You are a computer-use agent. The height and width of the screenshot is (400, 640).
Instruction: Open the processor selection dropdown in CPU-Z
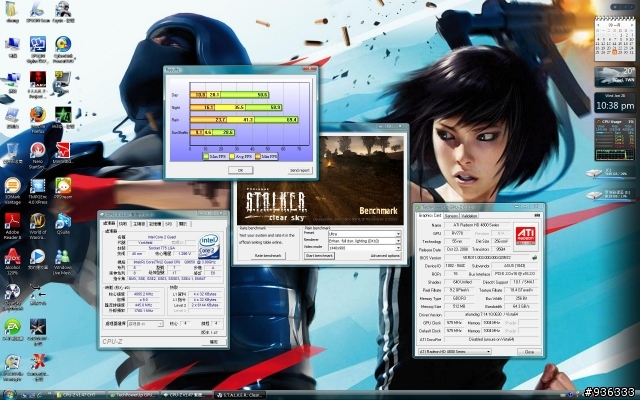click(145, 324)
